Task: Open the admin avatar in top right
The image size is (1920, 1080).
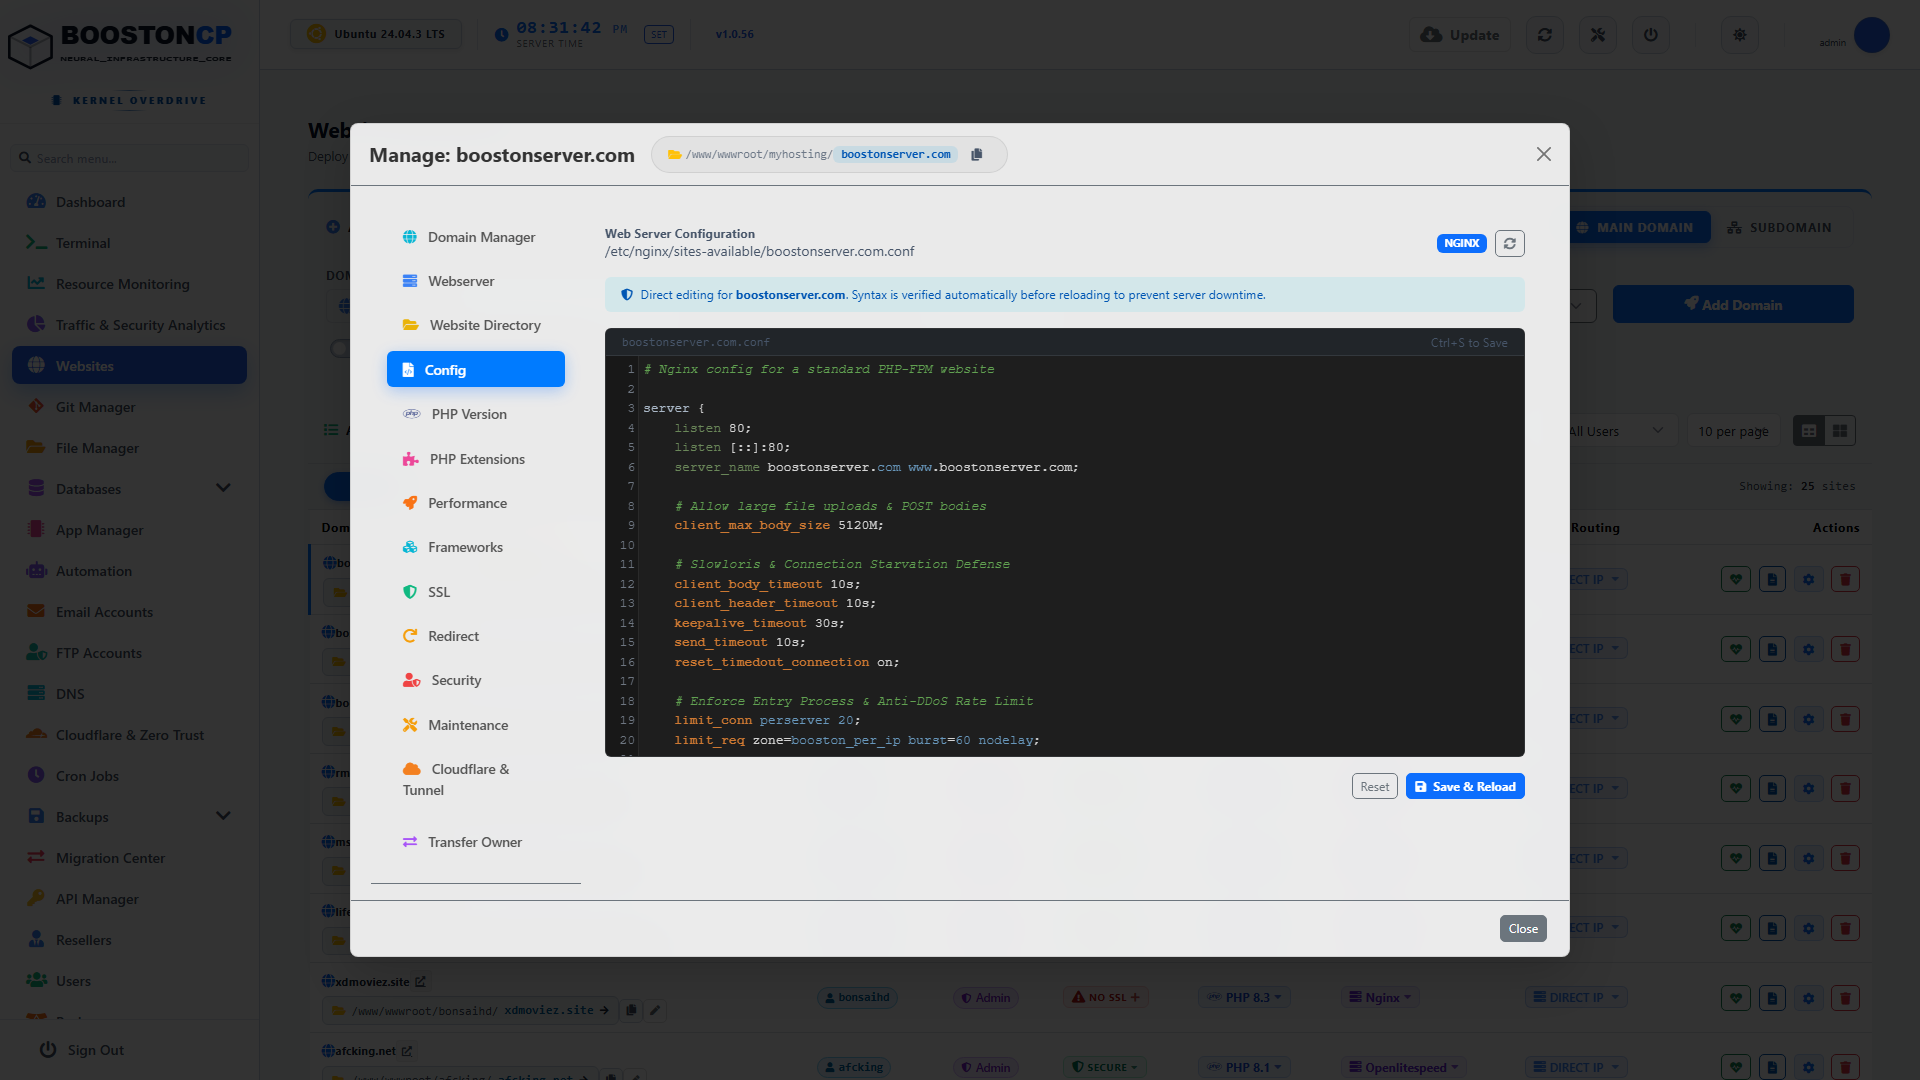Action: [x=1871, y=35]
